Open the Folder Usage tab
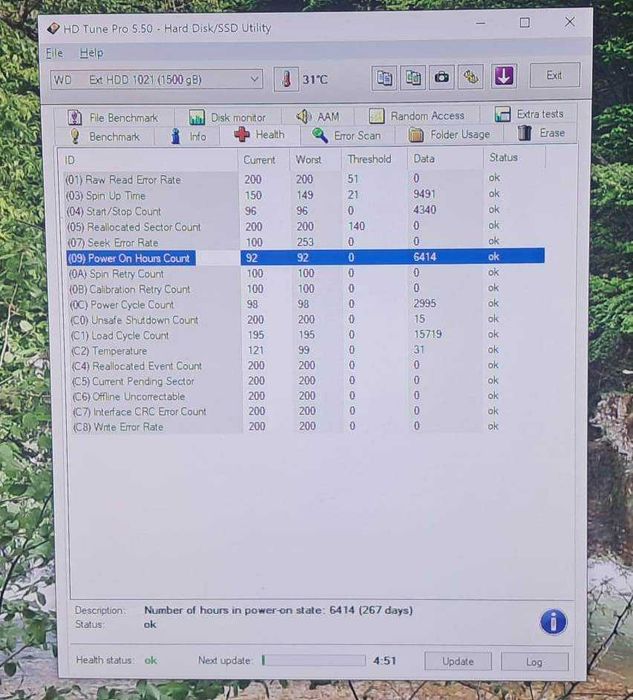Image resolution: width=633 pixels, height=700 pixels. [x=450, y=134]
